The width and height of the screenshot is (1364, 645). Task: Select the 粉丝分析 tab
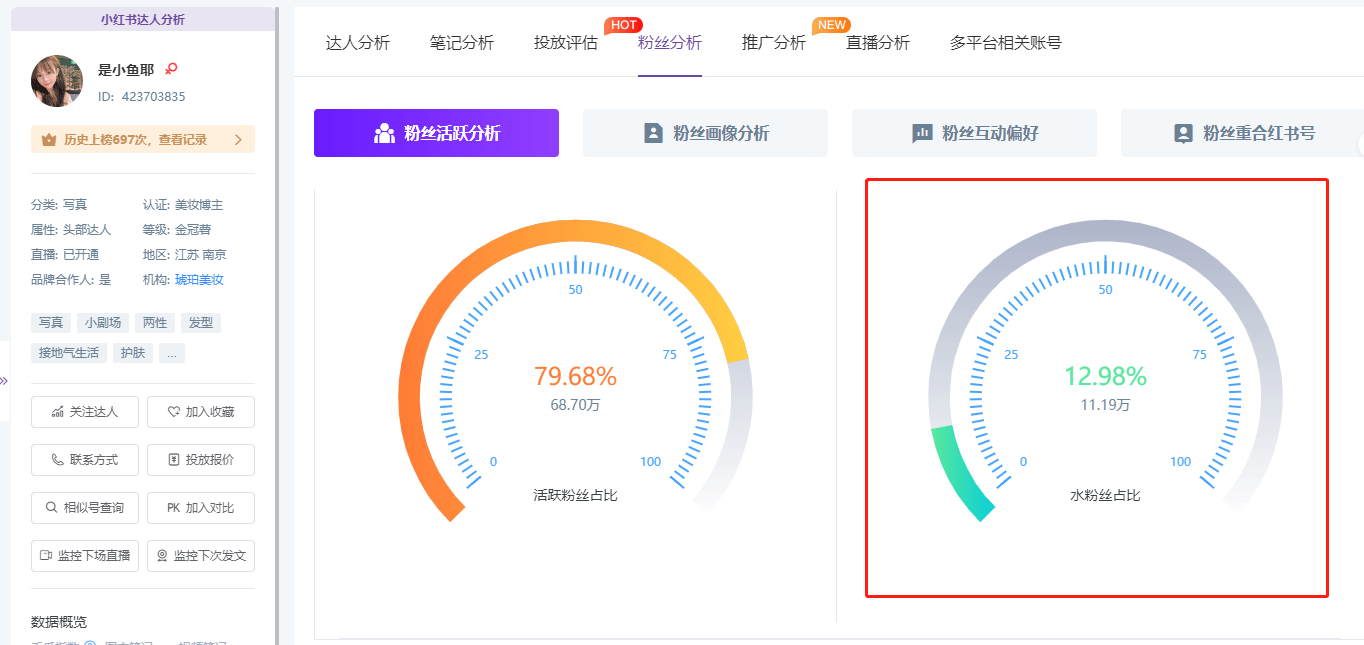coord(670,43)
